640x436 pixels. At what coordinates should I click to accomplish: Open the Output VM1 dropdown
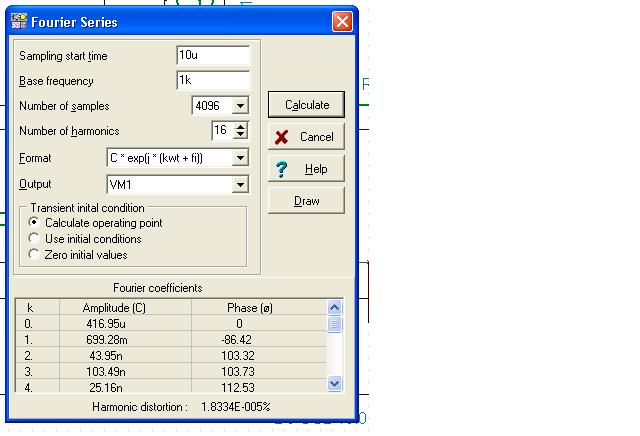tap(240, 185)
